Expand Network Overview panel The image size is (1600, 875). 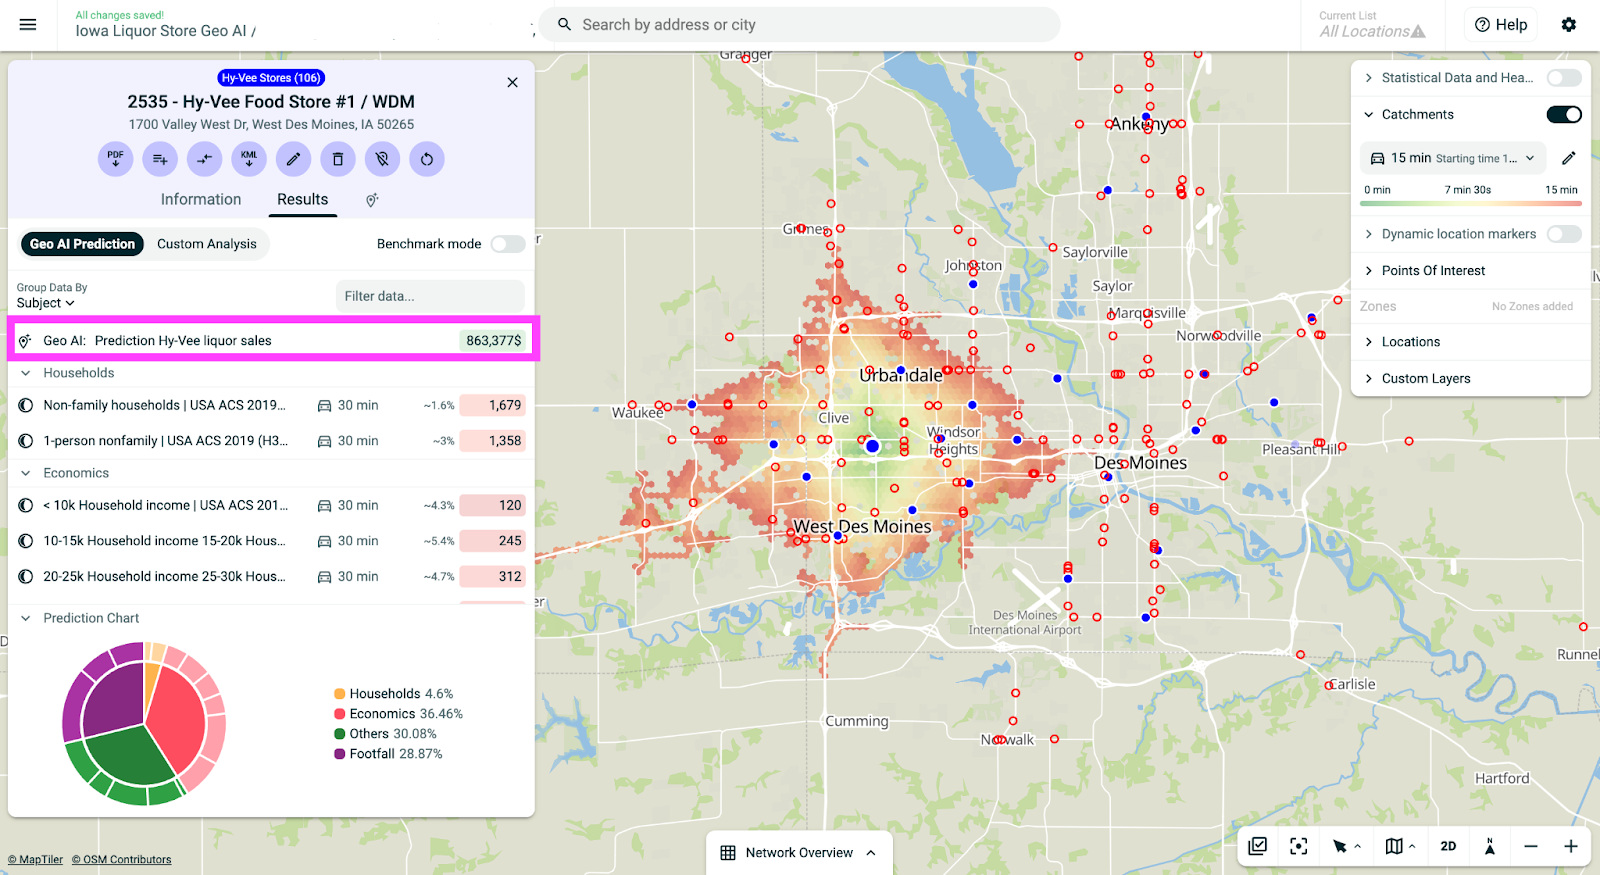(799, 853)
